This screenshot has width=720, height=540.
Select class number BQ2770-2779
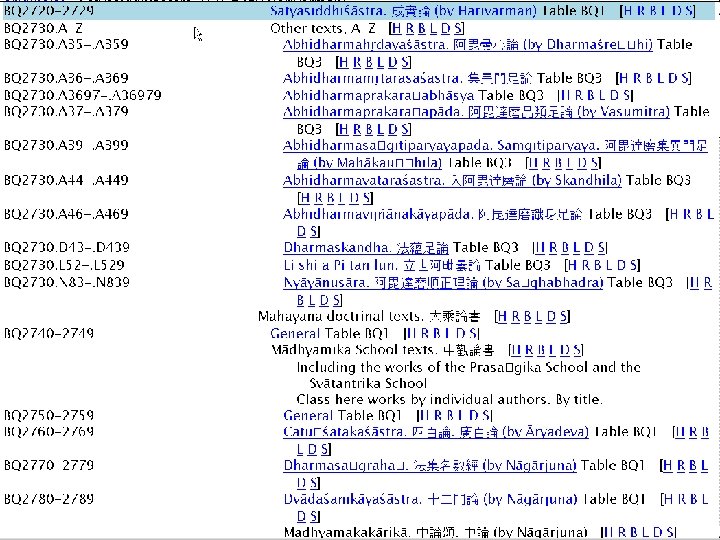pos(49,466)
